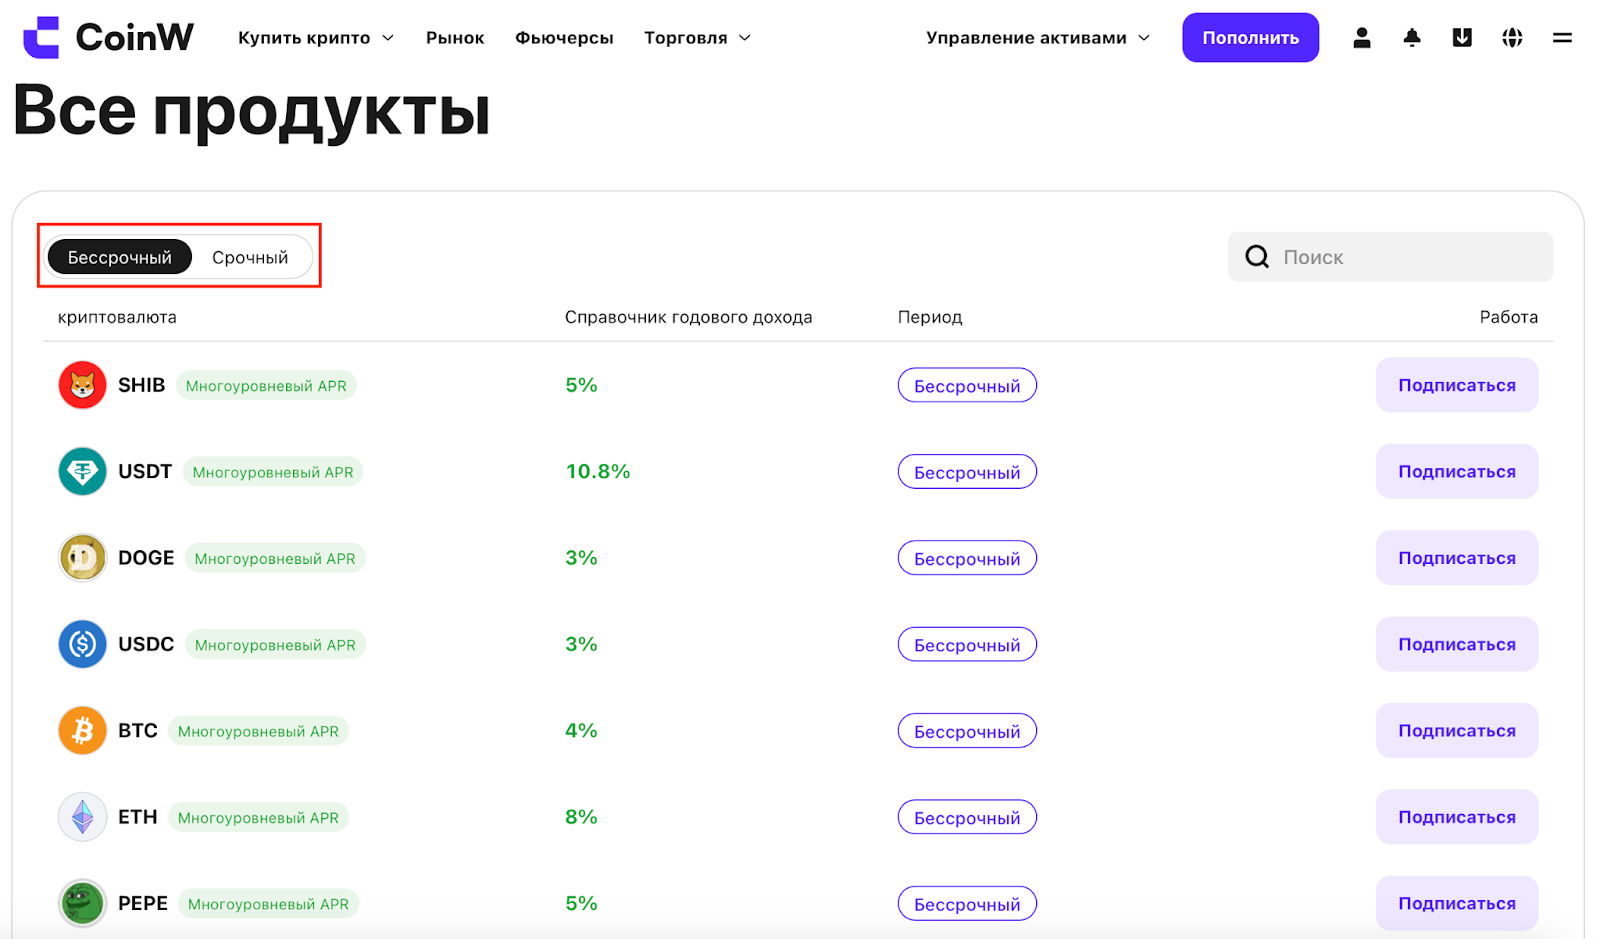Click the SHIB coin icon
Image resolution: width=1600 pixels, height=939 pixels.
82,385
